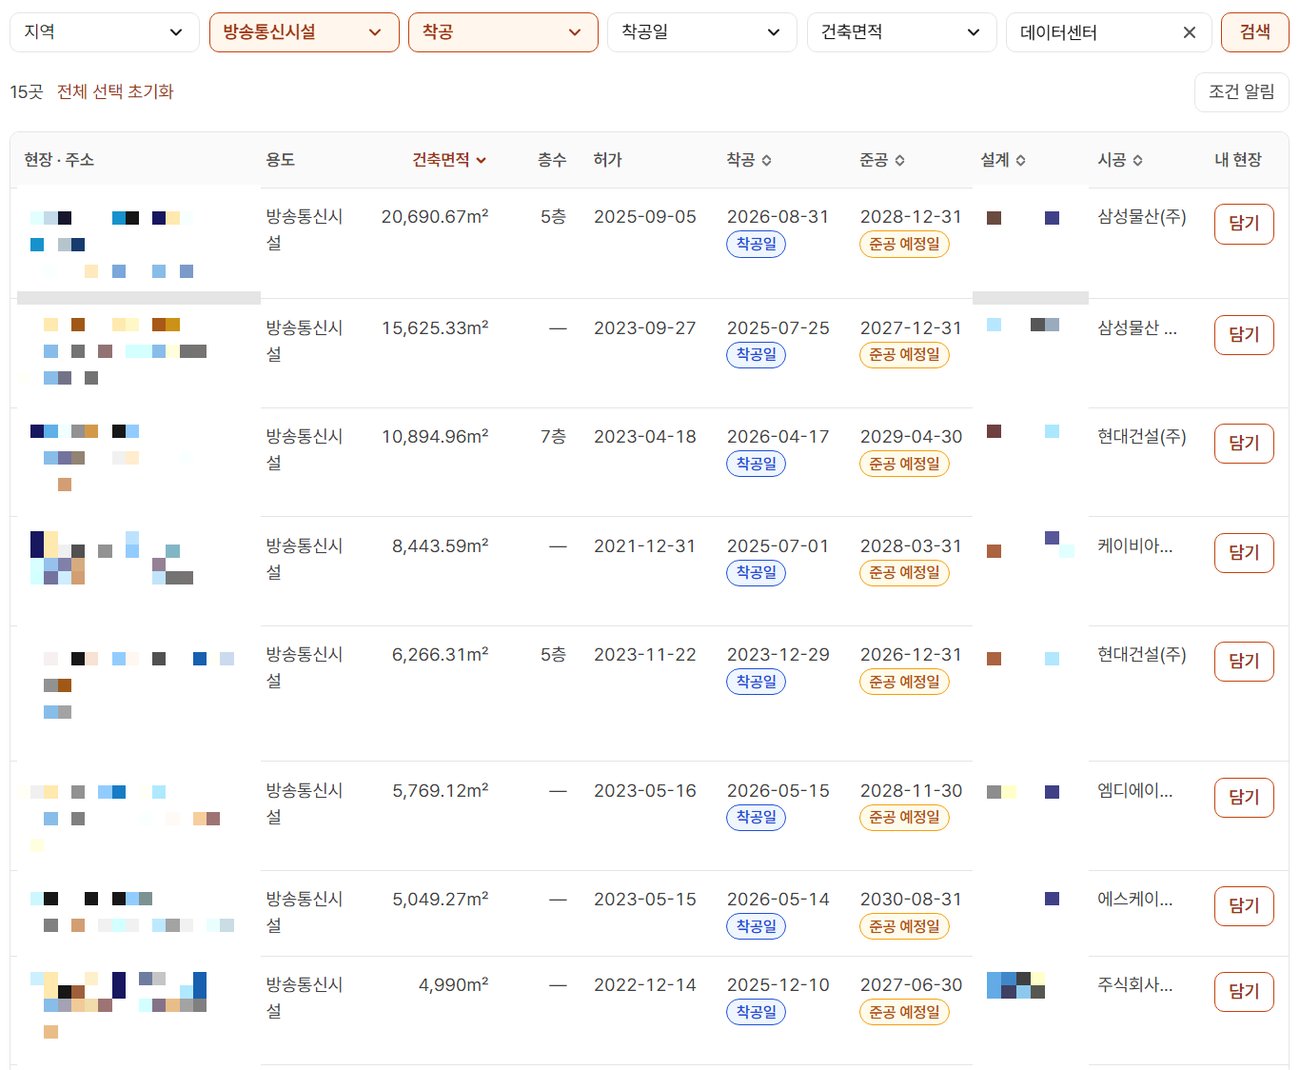Sort table by 준공 date column
The height and width of the screenshot is (1070, 1300).
882,160
